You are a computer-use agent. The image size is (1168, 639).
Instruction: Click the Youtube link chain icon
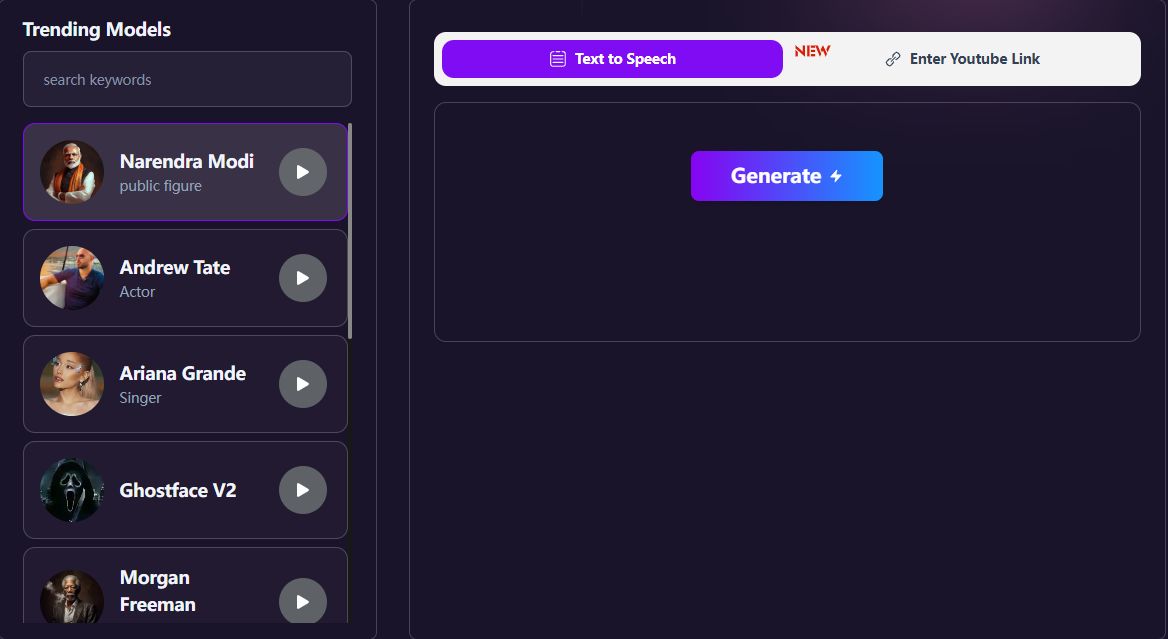pos(893,60)
